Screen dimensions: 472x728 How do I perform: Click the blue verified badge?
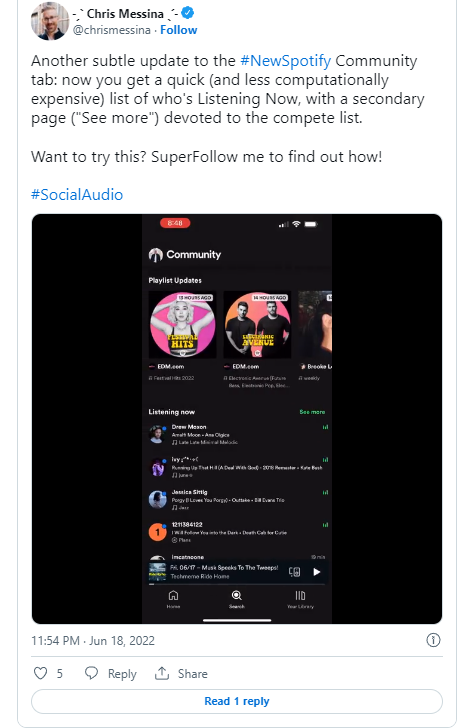point(188,13)
